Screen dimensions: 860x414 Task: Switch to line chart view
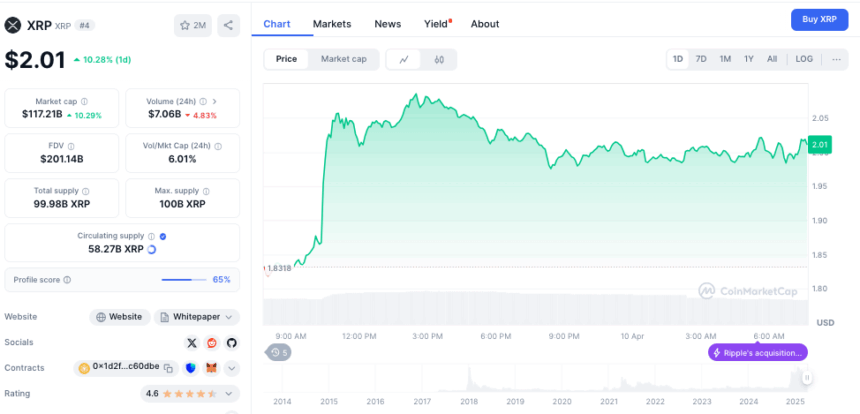click(x=404, y=59)
